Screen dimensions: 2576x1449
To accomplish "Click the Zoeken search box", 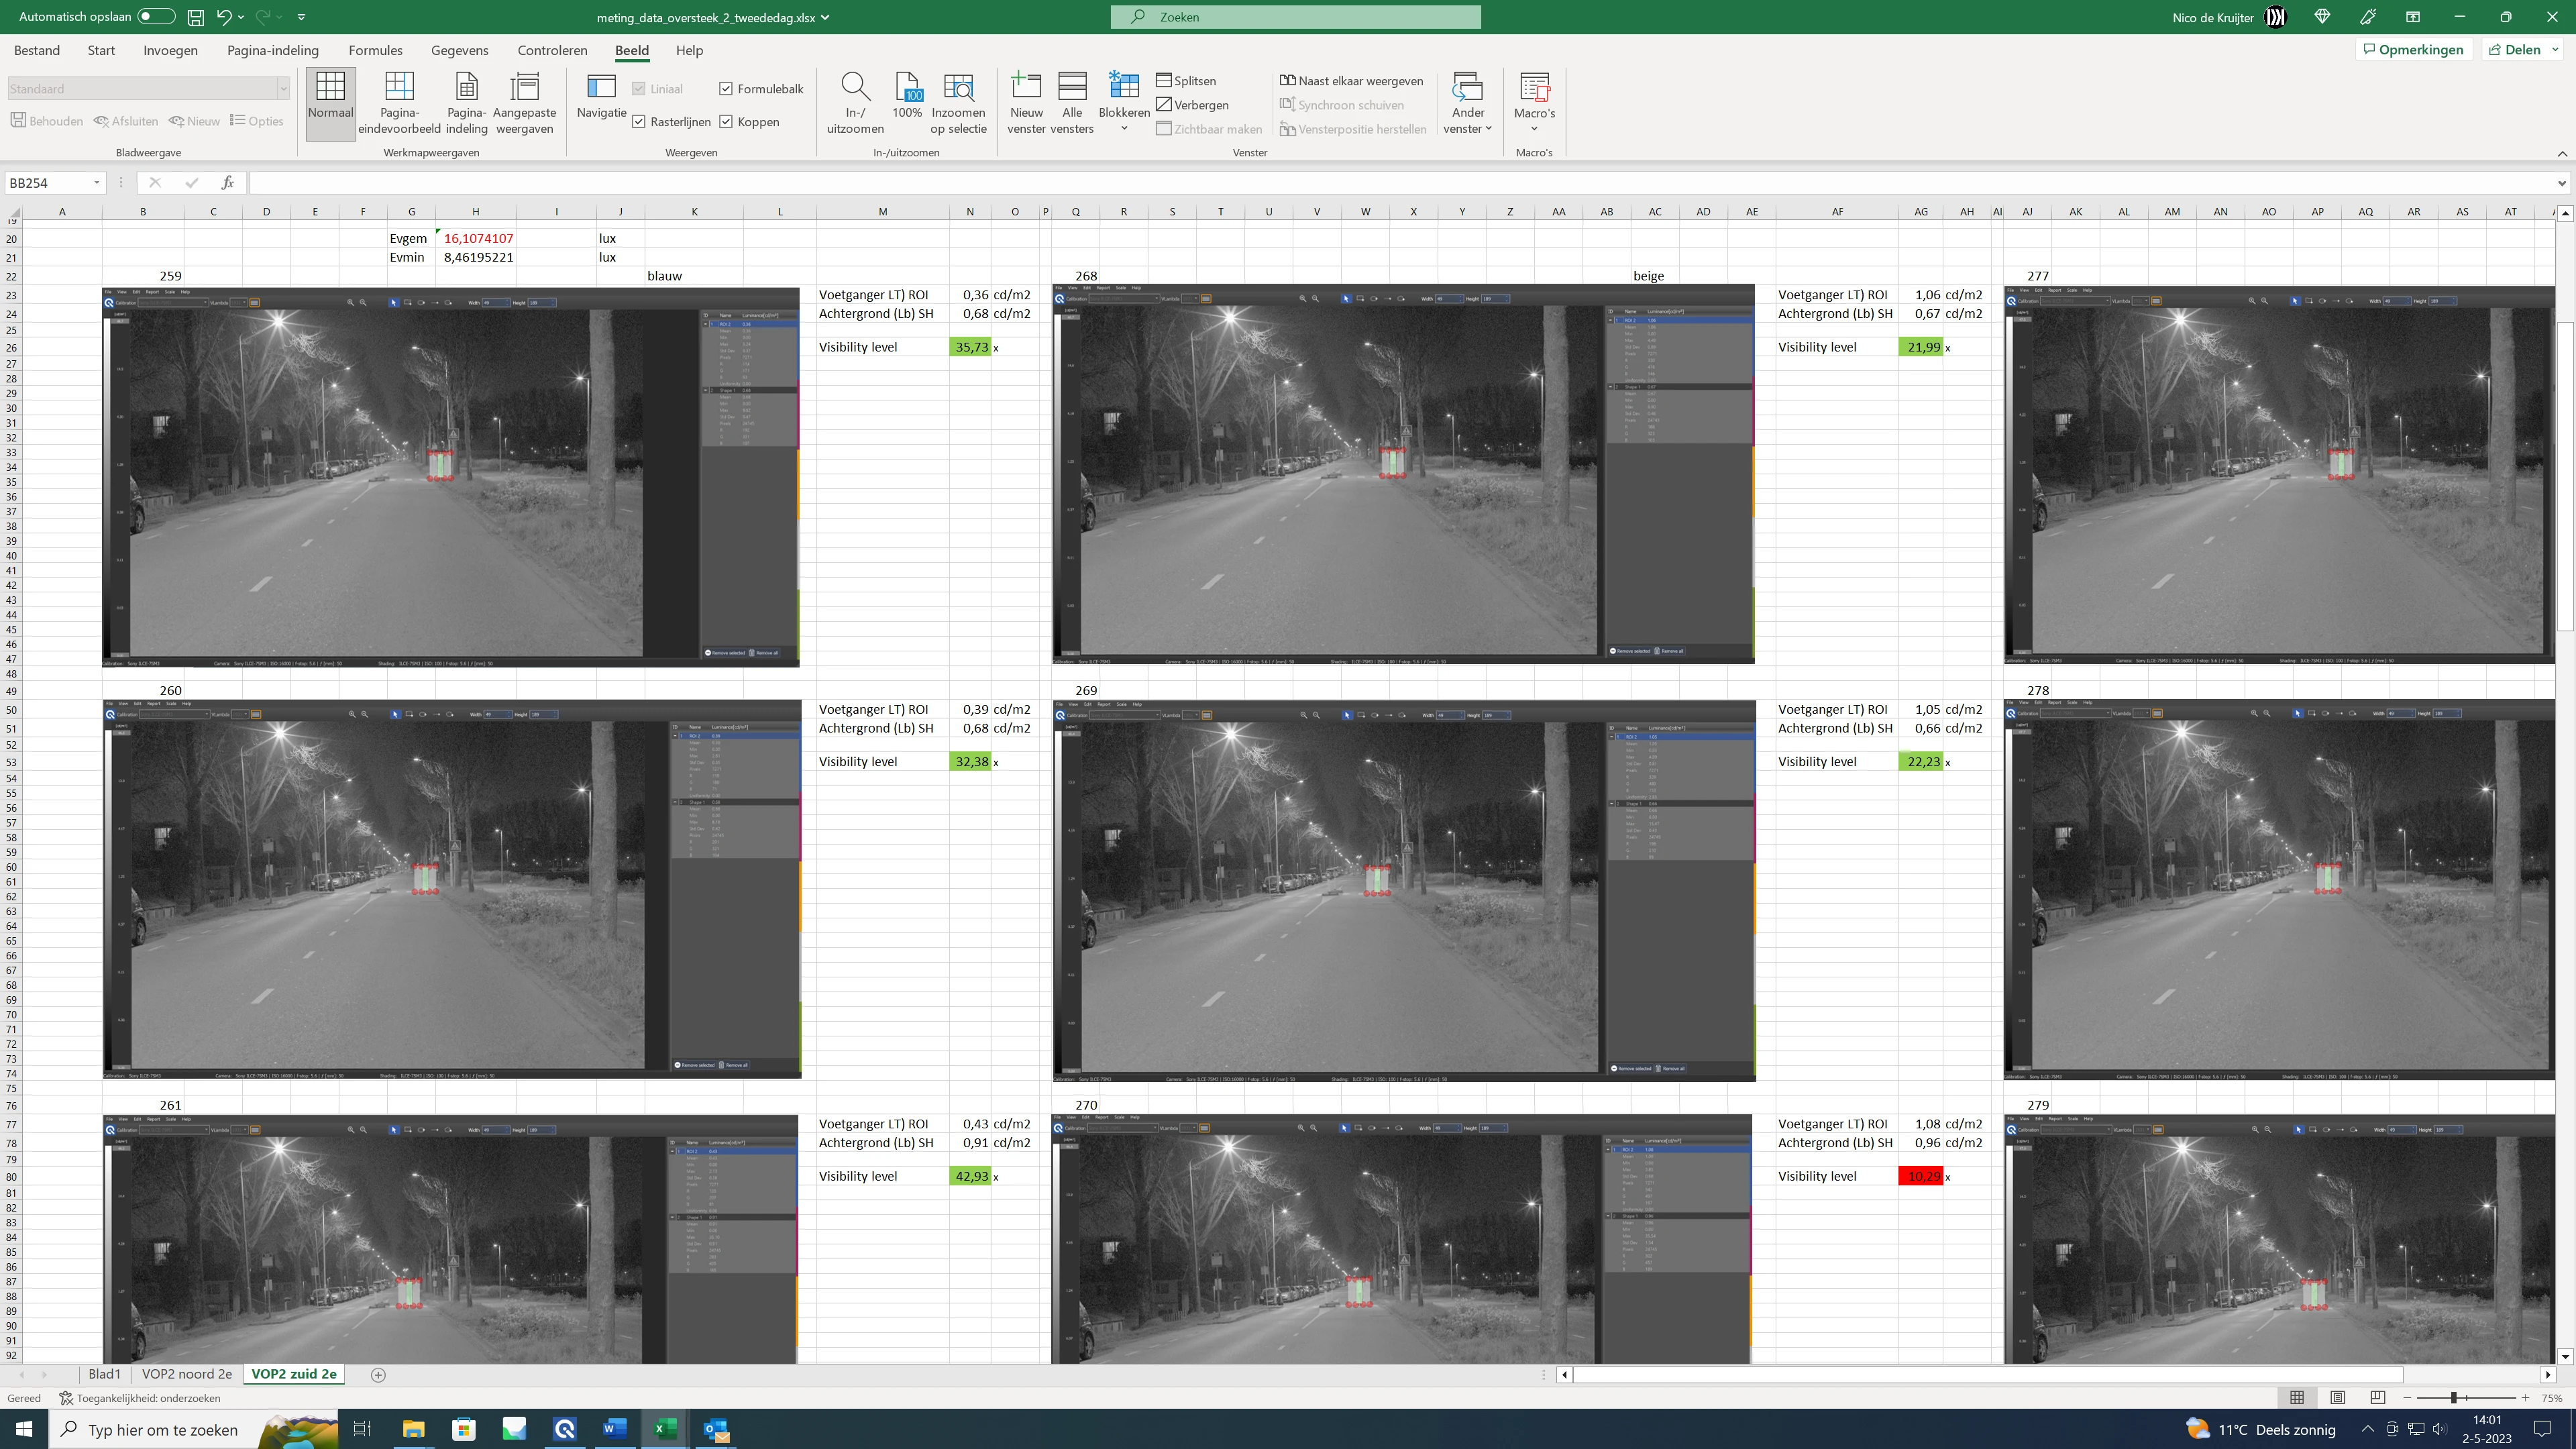I will [x=1295, y=17].
